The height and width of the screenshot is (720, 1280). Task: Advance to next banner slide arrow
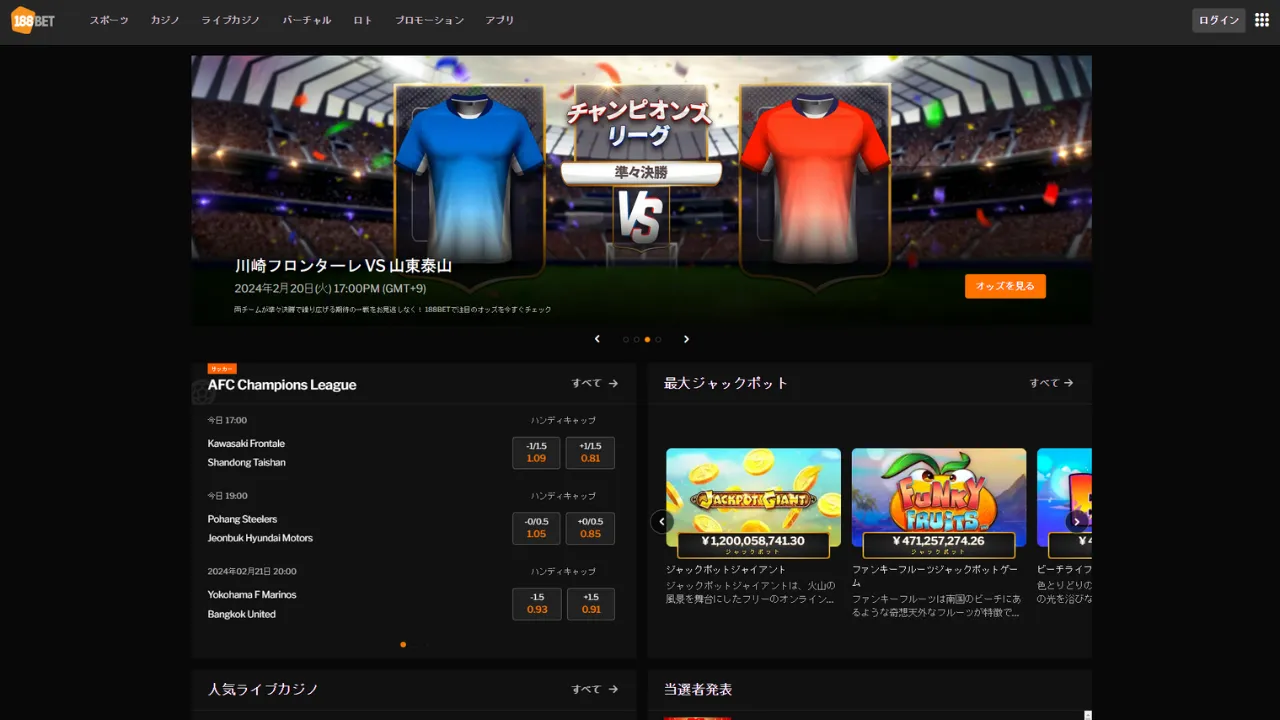coord(686,339)
